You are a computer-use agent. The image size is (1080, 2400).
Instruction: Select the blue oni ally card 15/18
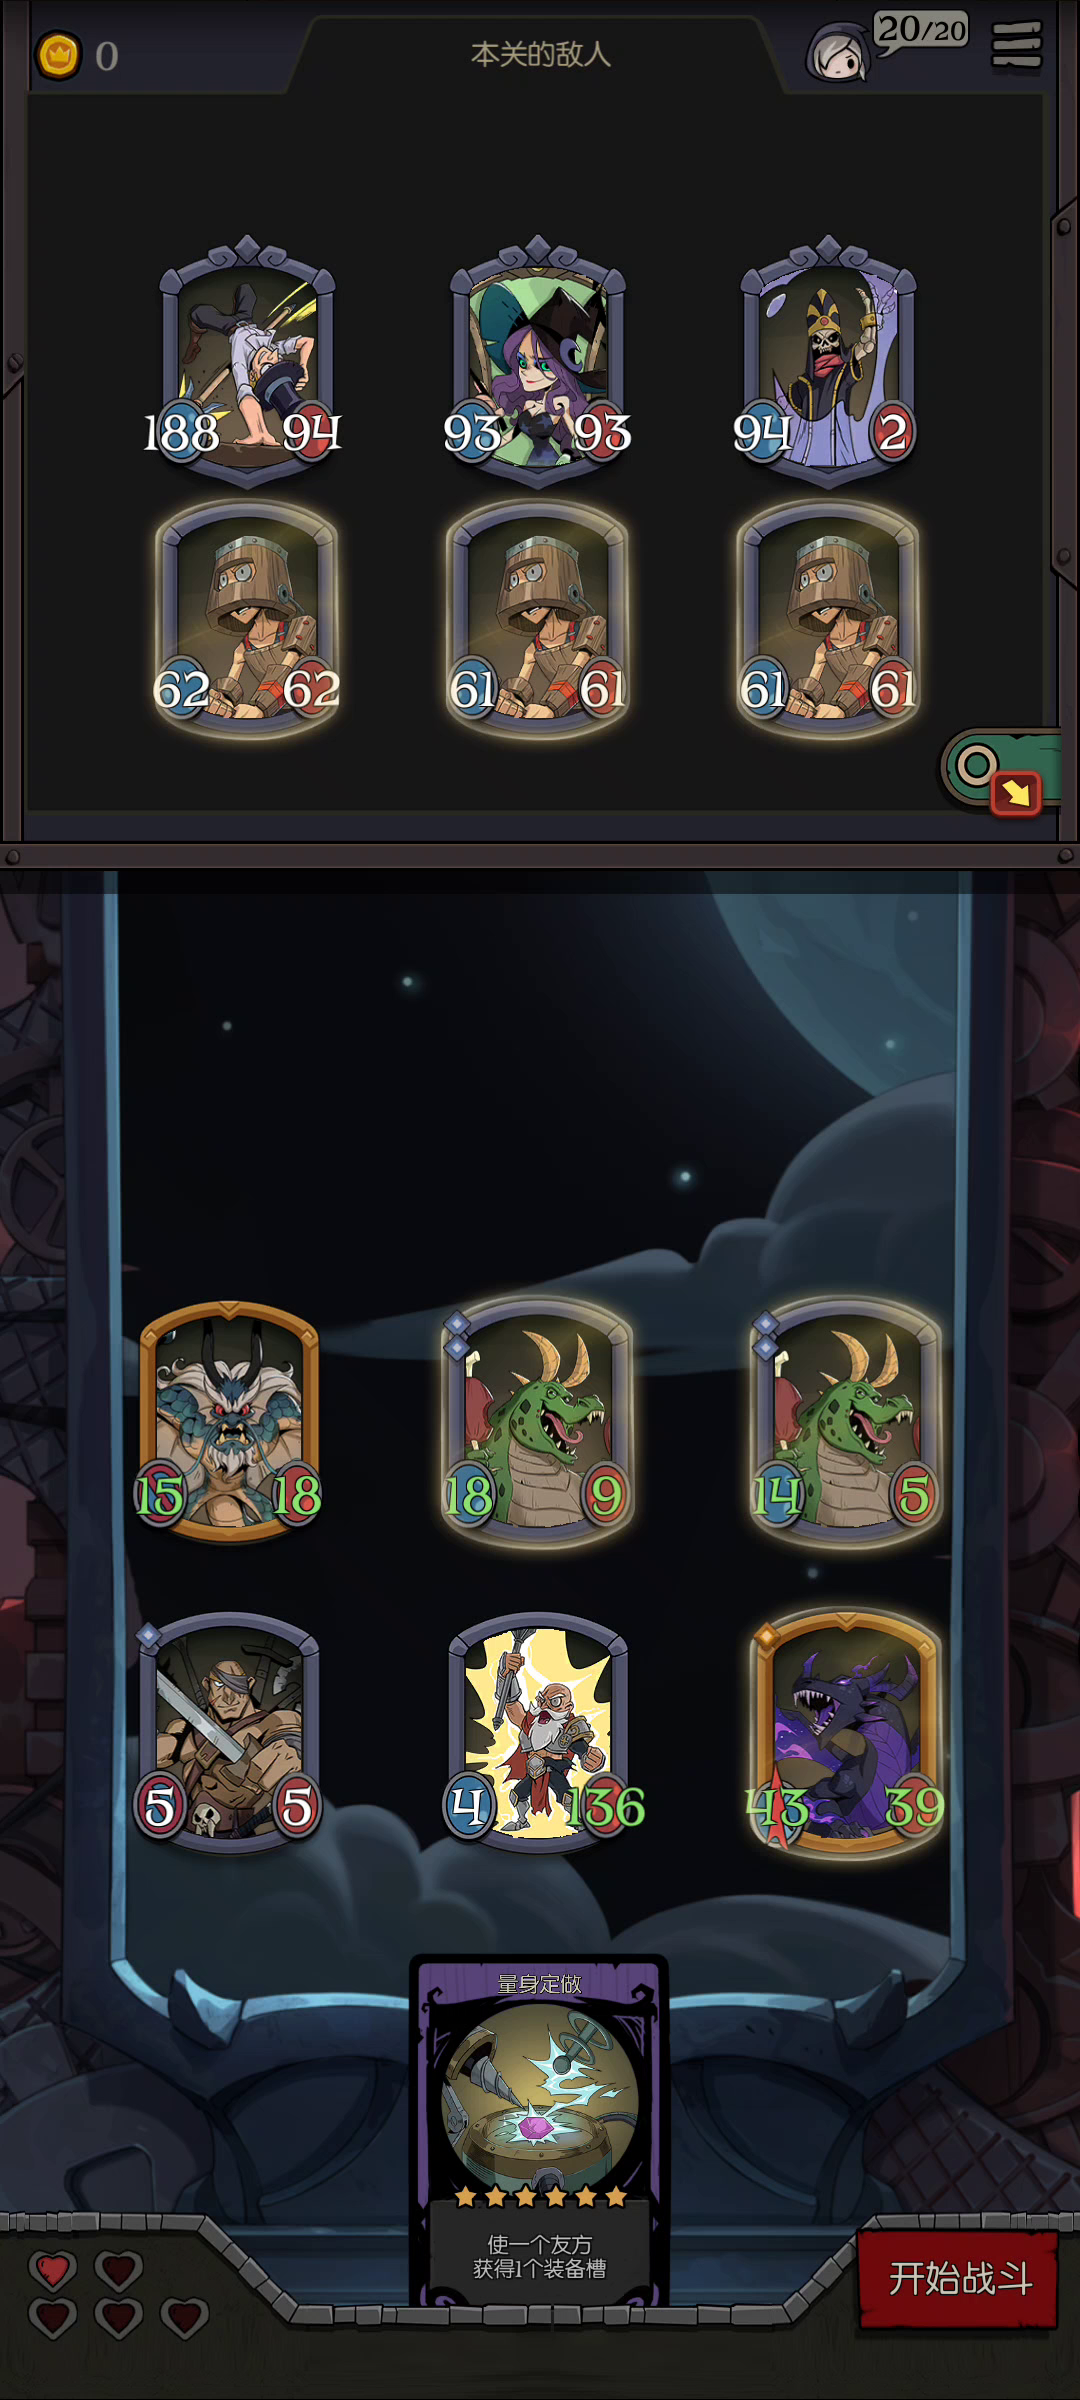[229, 1421]
